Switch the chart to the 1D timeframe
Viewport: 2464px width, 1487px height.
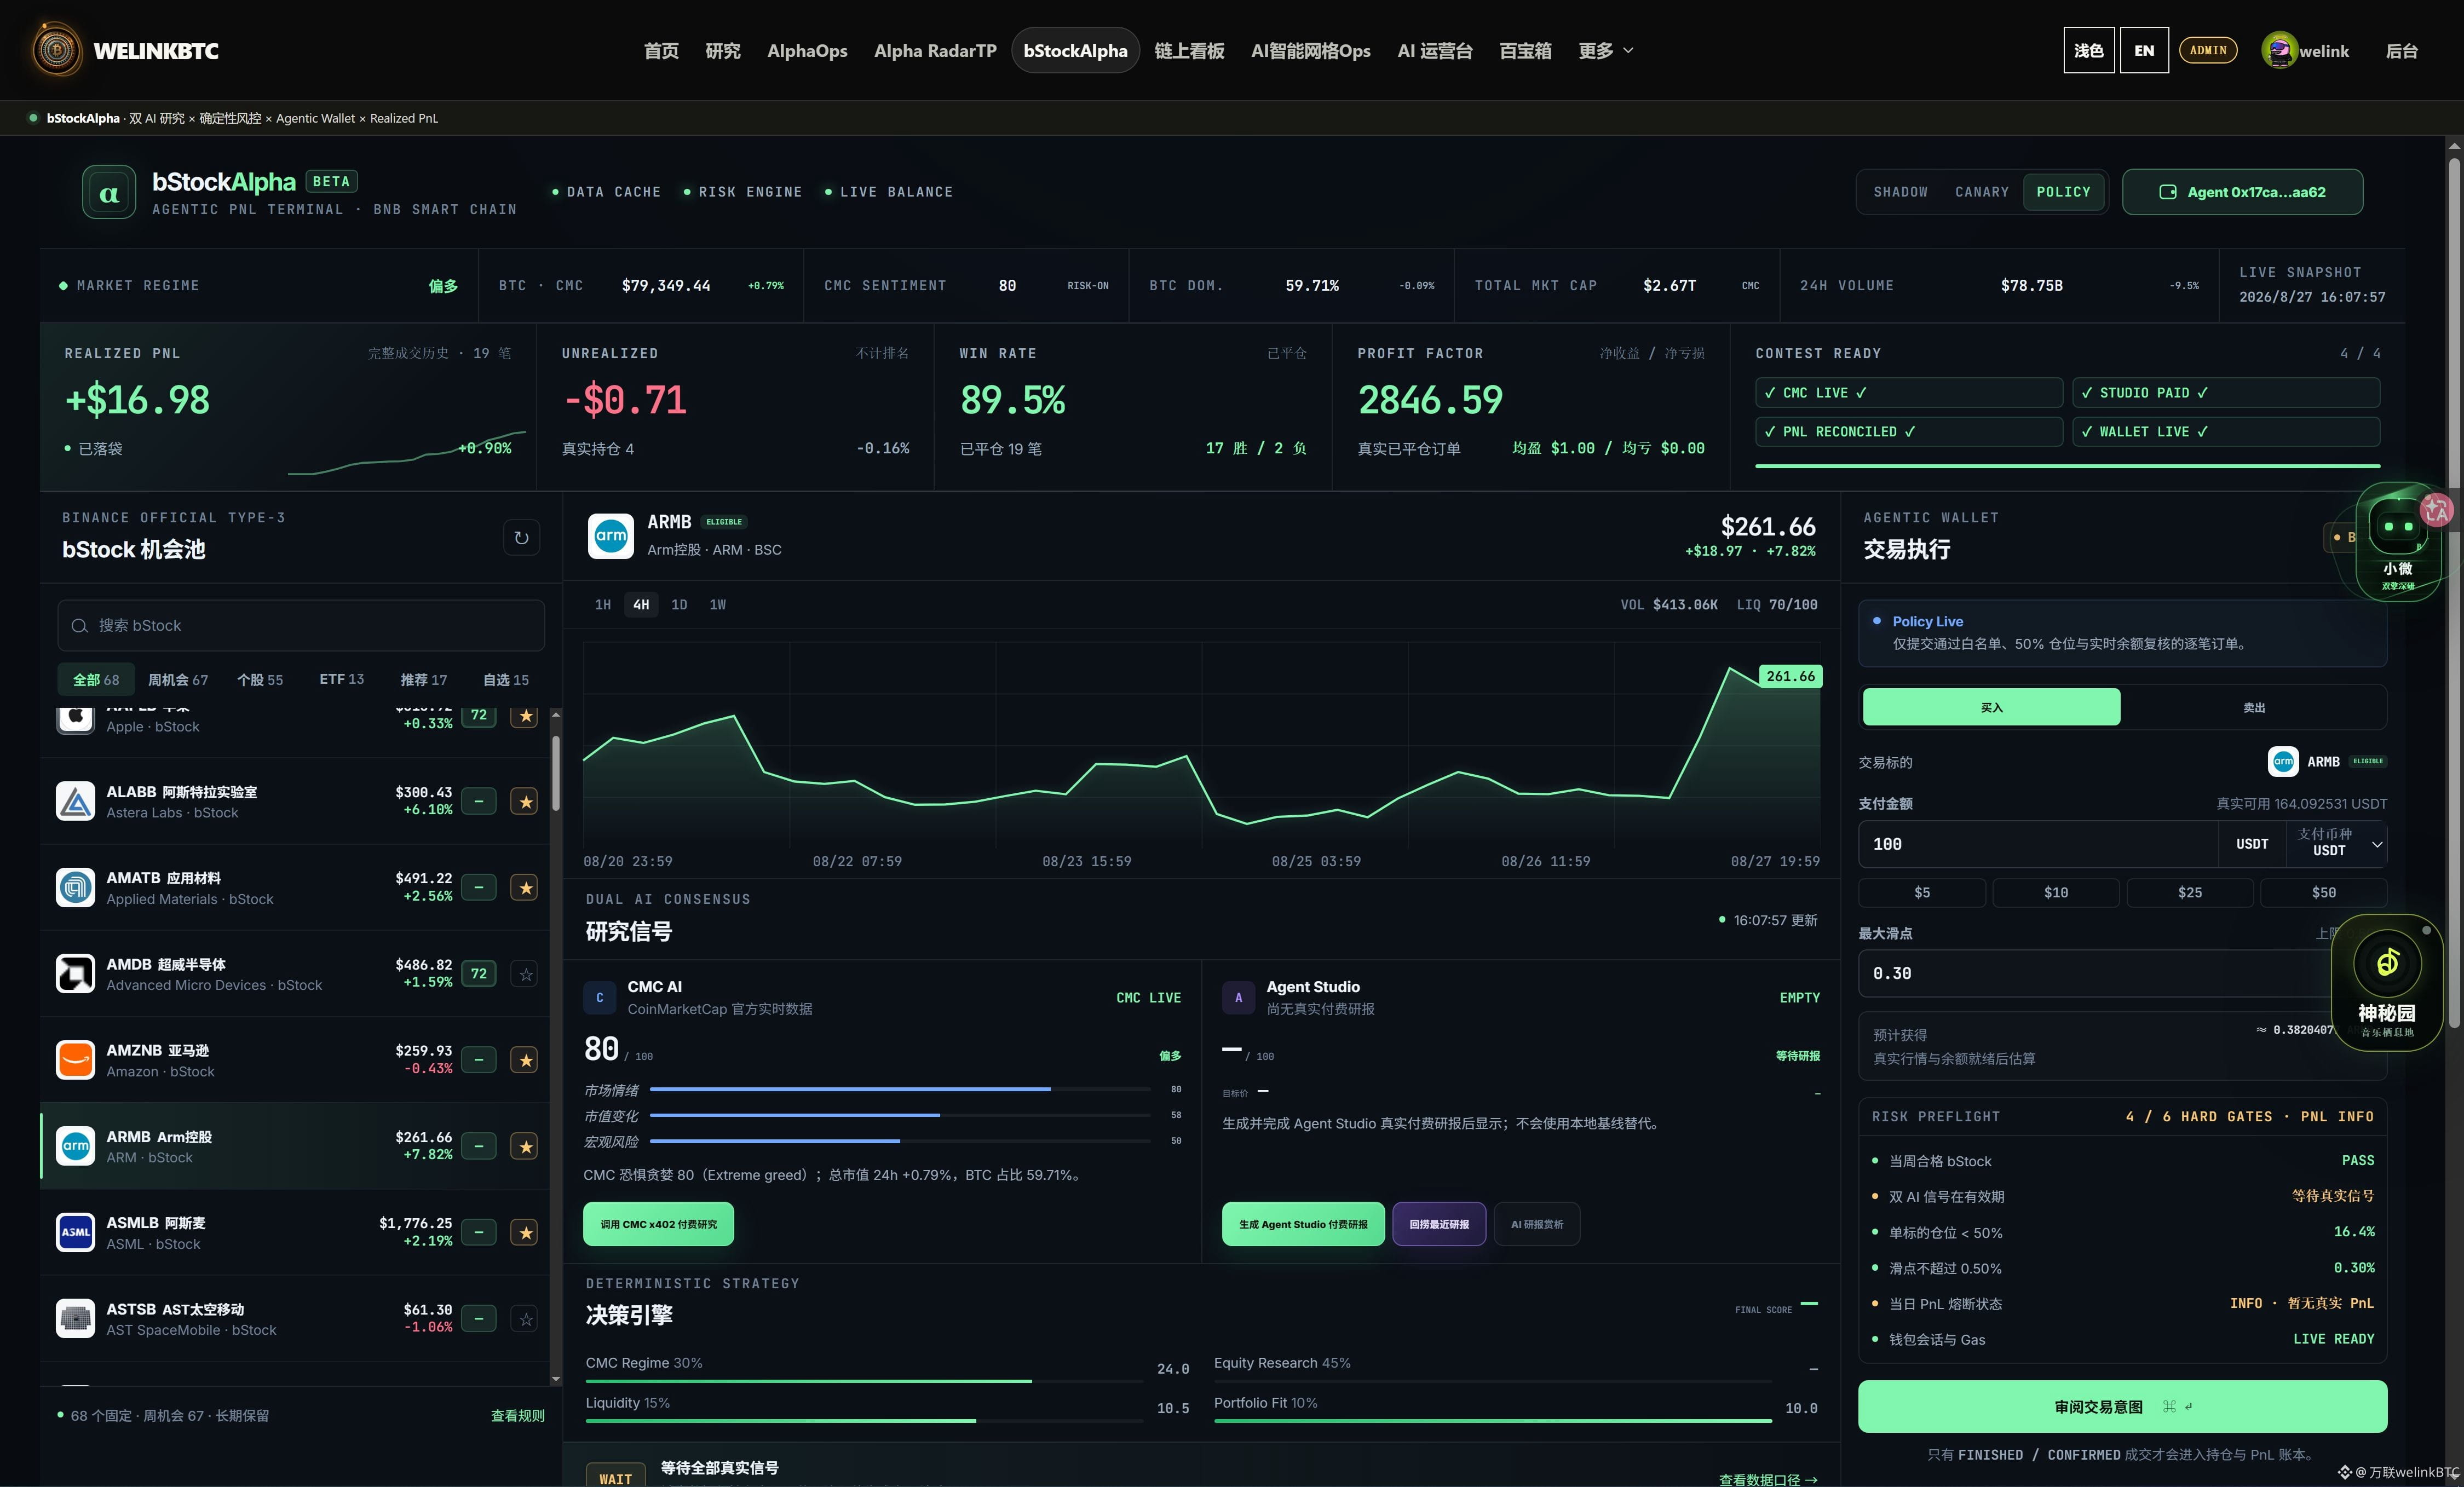coord(679,604)
